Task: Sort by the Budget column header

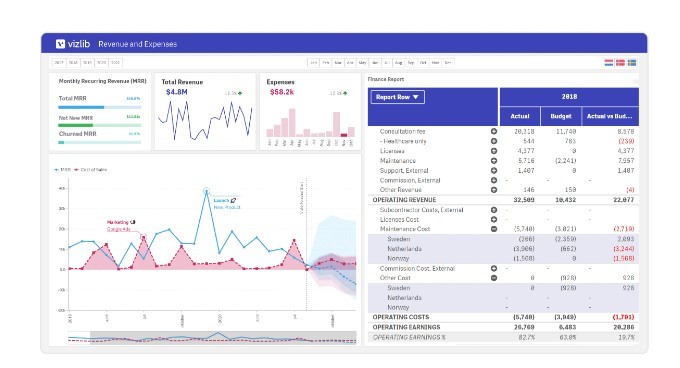Action: (x=561, y=116)
